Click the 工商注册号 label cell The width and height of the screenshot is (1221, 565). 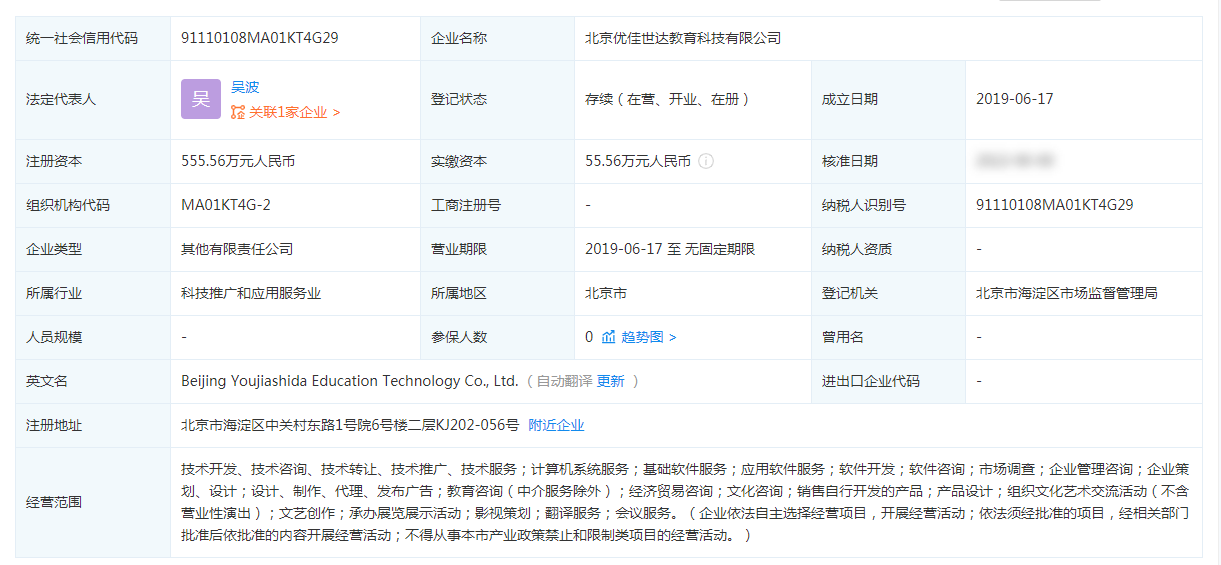click(x=497, y=205)
